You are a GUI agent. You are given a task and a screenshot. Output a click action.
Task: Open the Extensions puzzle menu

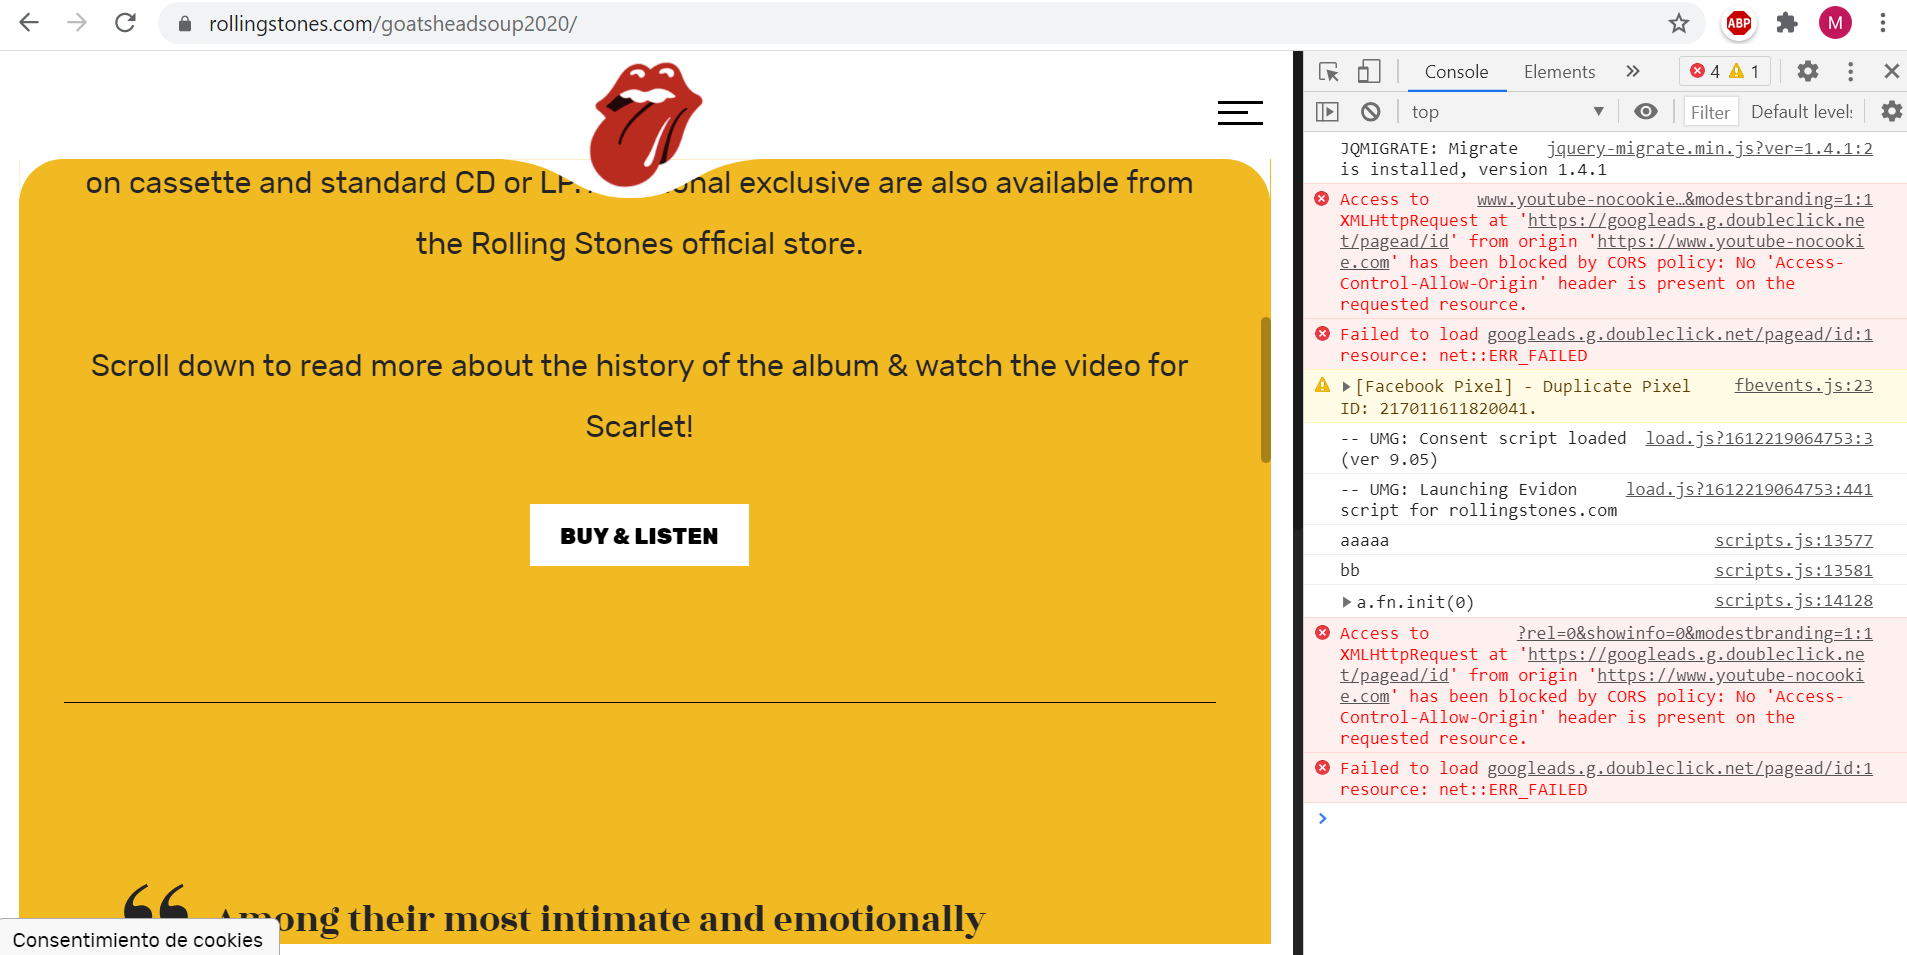point(1787,23)
